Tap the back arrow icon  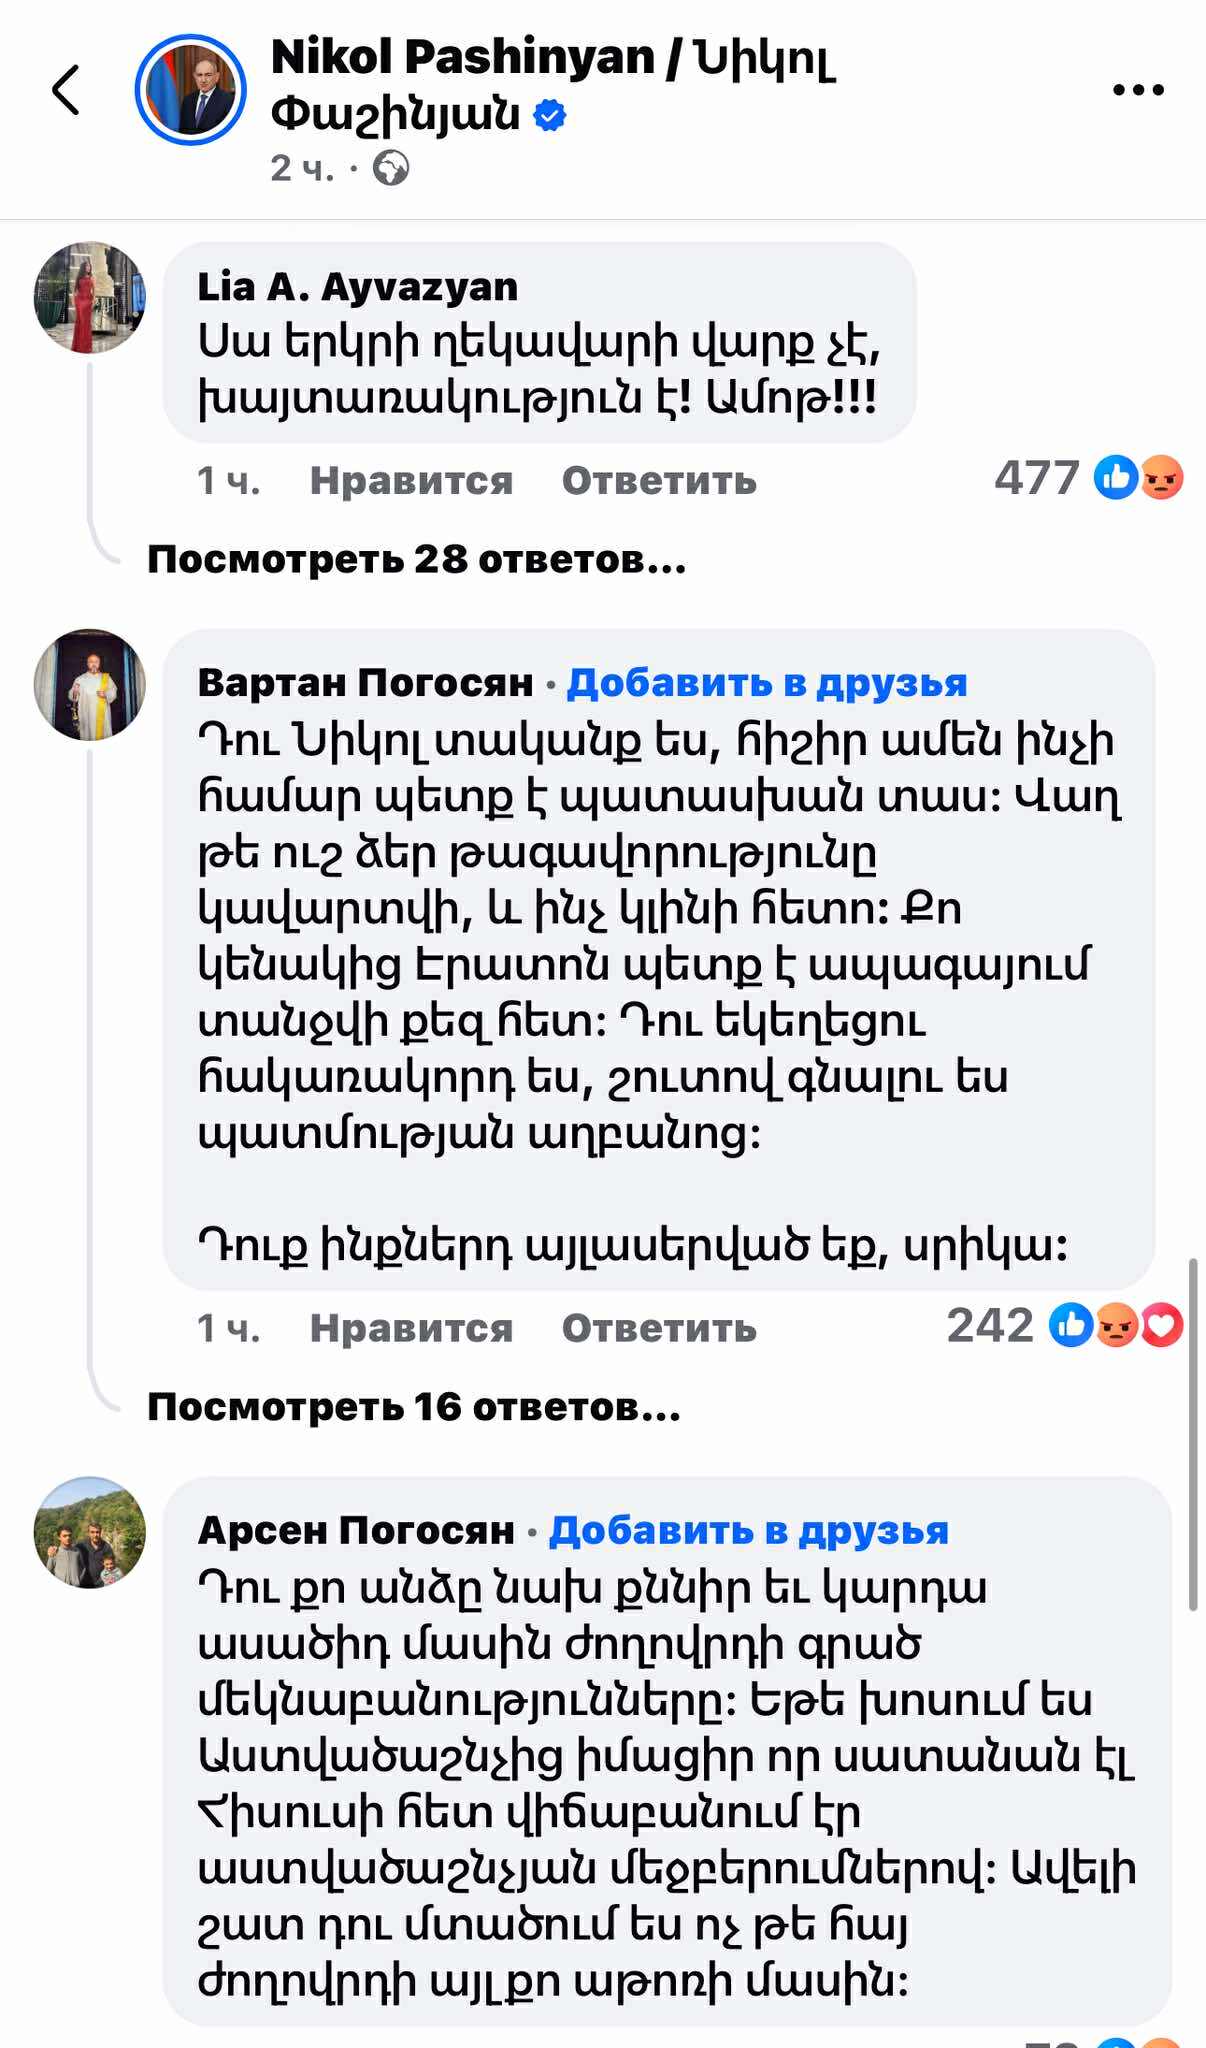66,90
